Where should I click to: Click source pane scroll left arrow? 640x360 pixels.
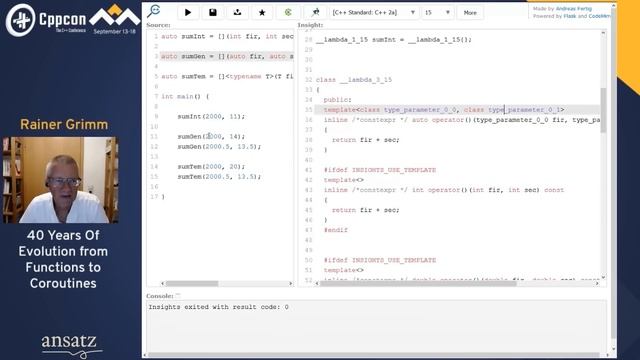pyautogui.click(x=163, y=283)
